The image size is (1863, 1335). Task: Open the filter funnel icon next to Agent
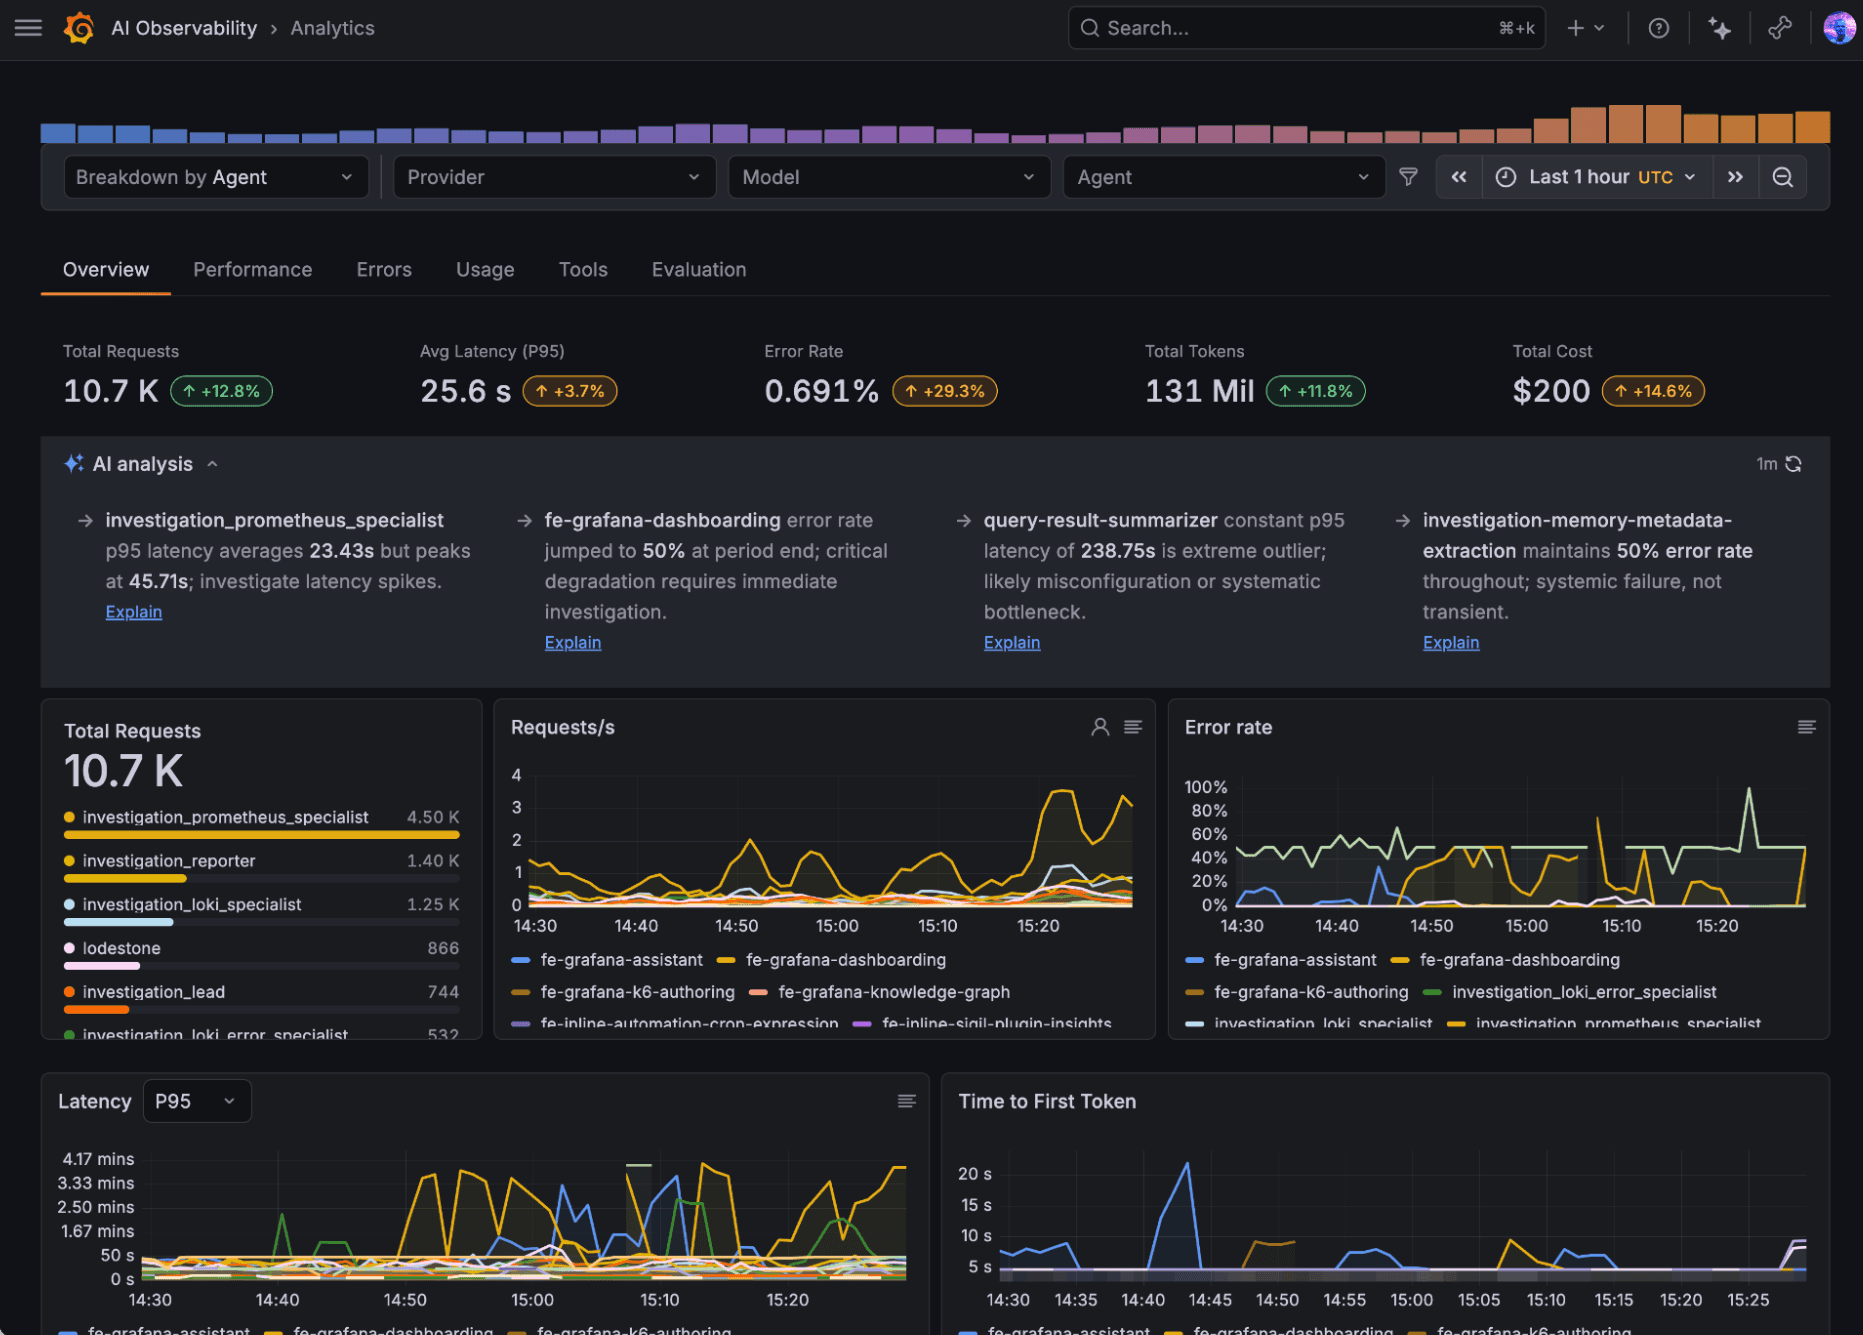[x=1408, y=176]
